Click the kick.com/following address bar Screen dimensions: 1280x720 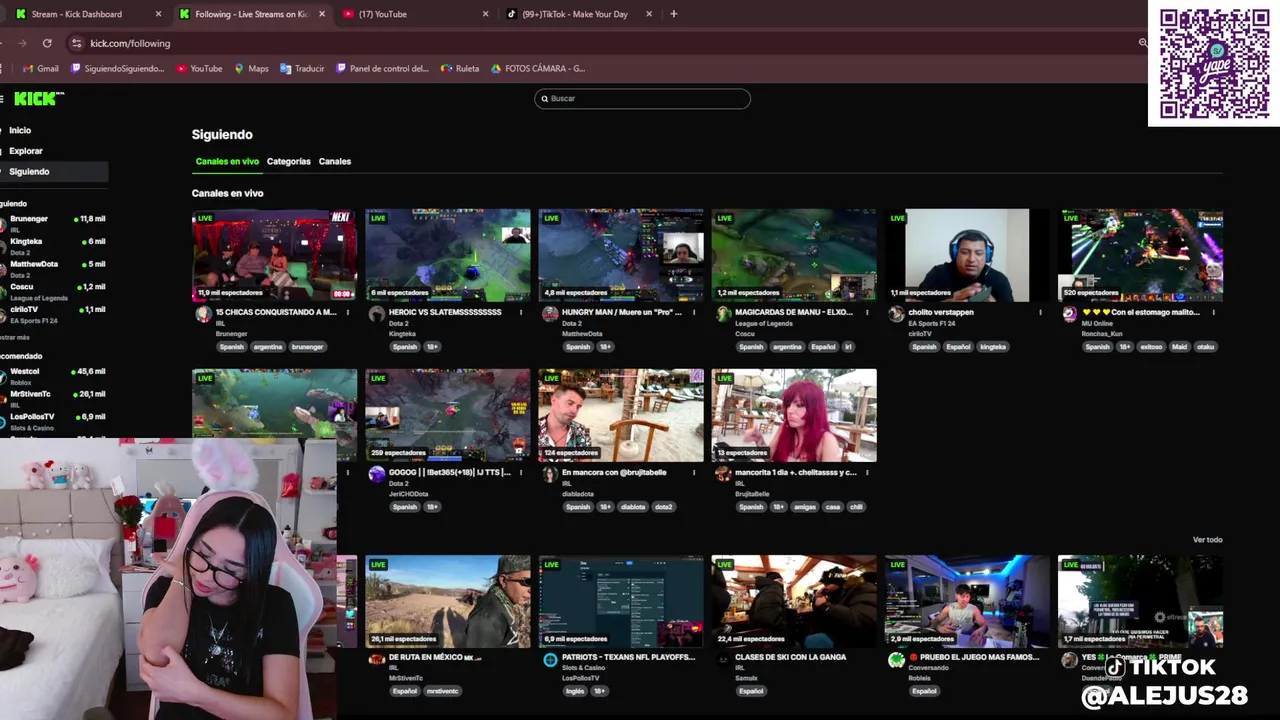tap(600, 43)
